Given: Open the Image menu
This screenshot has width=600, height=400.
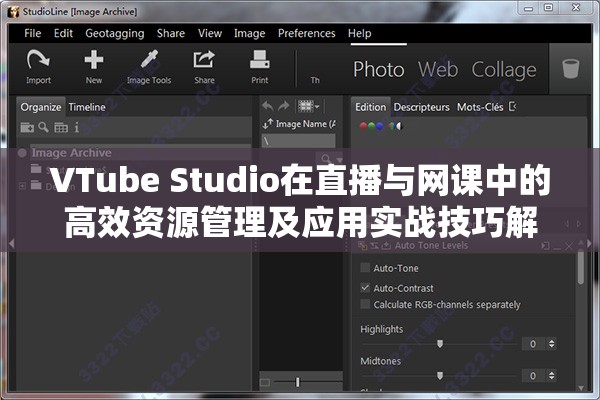Looking at the screenshot, I should coord(249,34).
